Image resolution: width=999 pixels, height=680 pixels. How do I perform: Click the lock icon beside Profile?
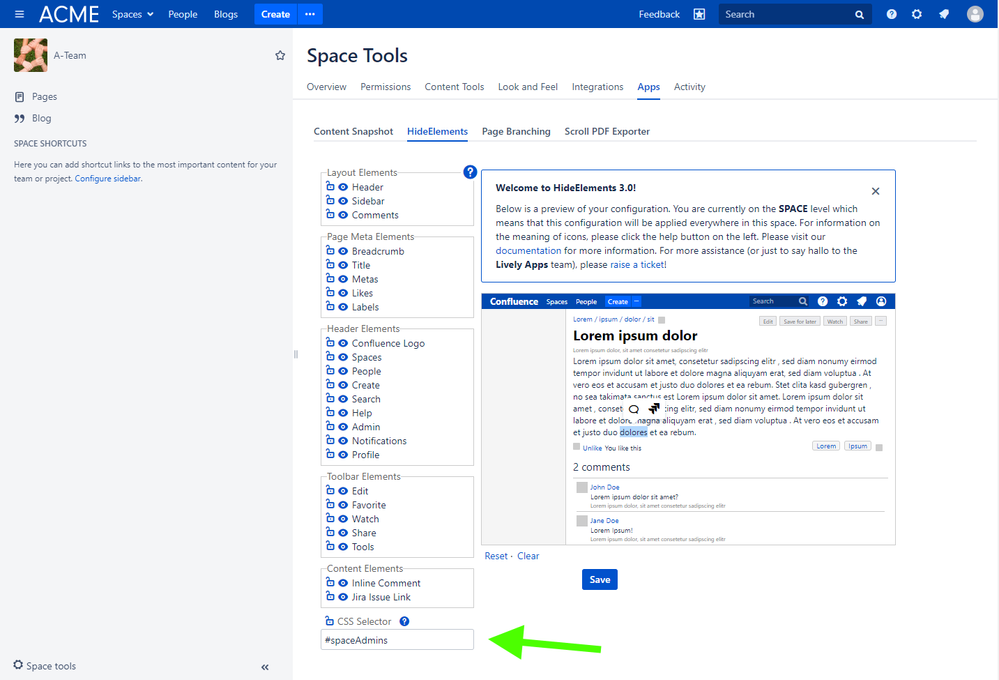(330, 454)
